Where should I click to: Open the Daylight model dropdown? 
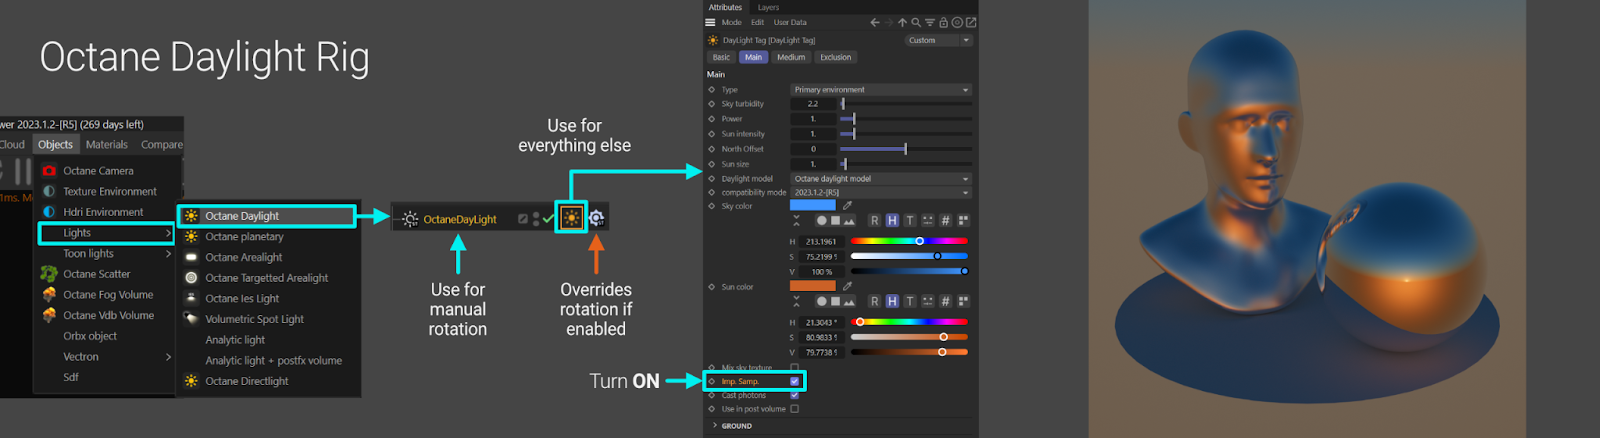(880, 179)
